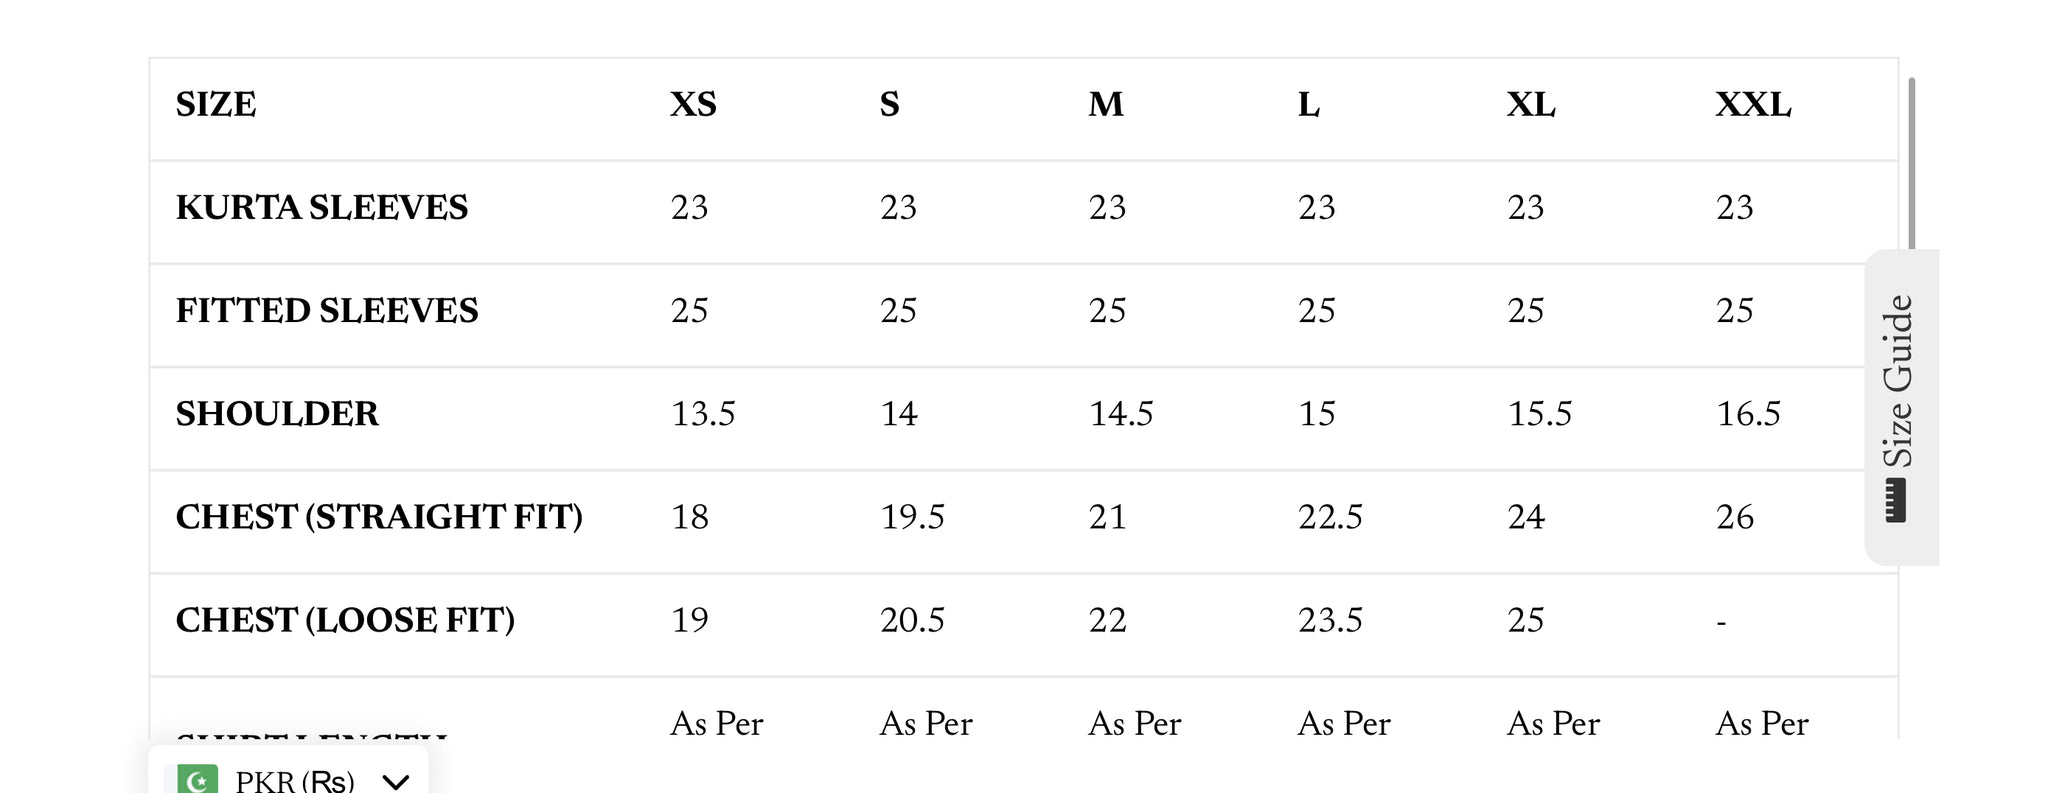Open the PKR (Rs) currency selector
2048x793 pixels.
(289, 776)
